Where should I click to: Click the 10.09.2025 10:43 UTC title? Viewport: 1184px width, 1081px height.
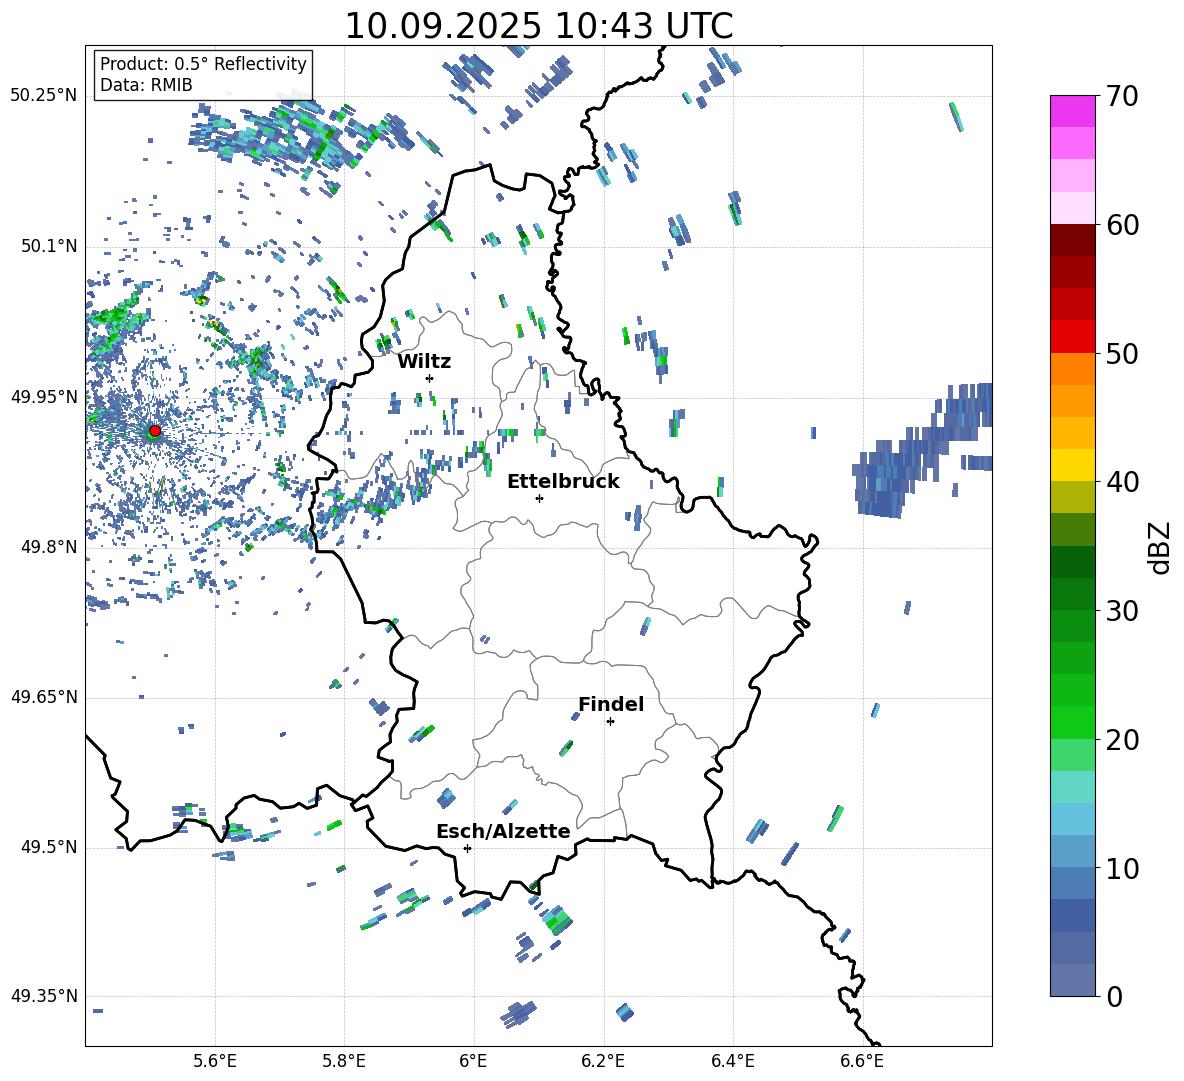pos(538,26)
